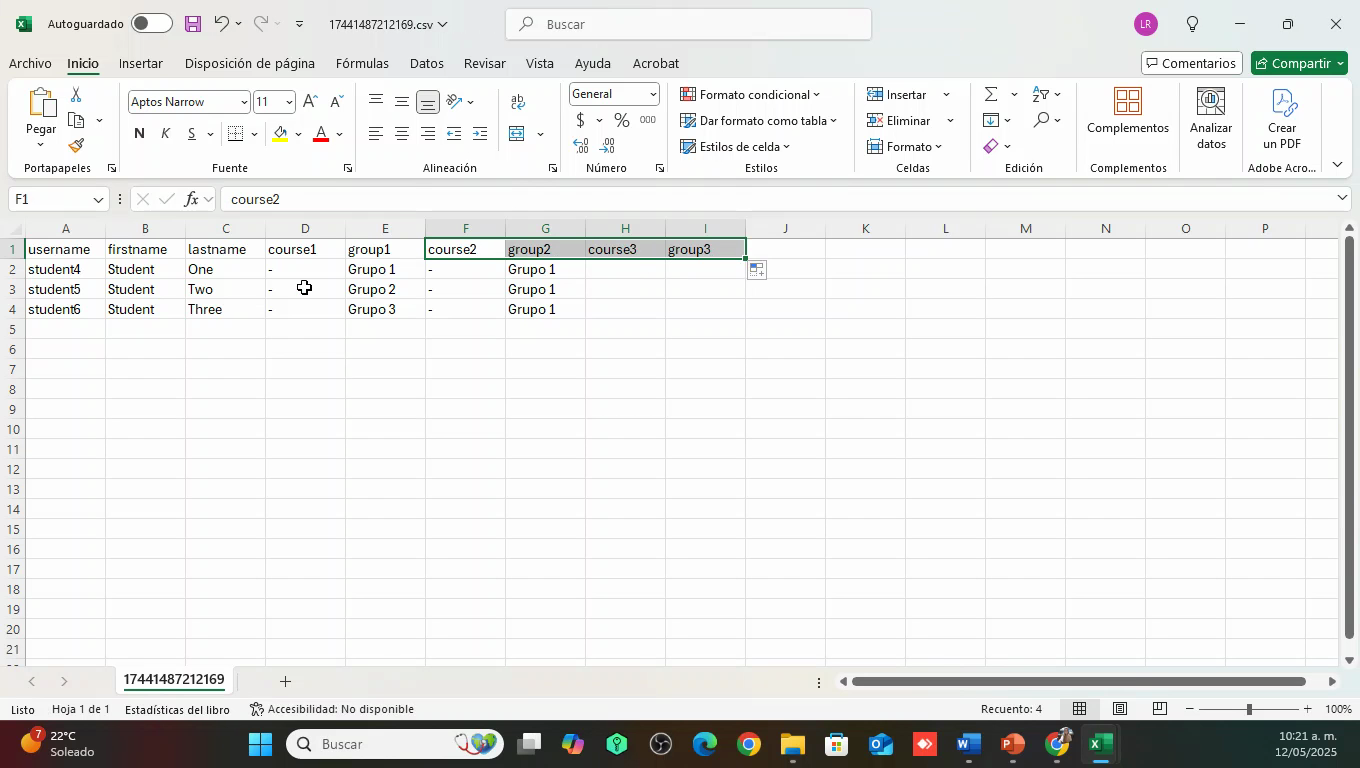Add a new sheet with plus button
Screen dimensions: 1360x768
click(x=285, y=681)
